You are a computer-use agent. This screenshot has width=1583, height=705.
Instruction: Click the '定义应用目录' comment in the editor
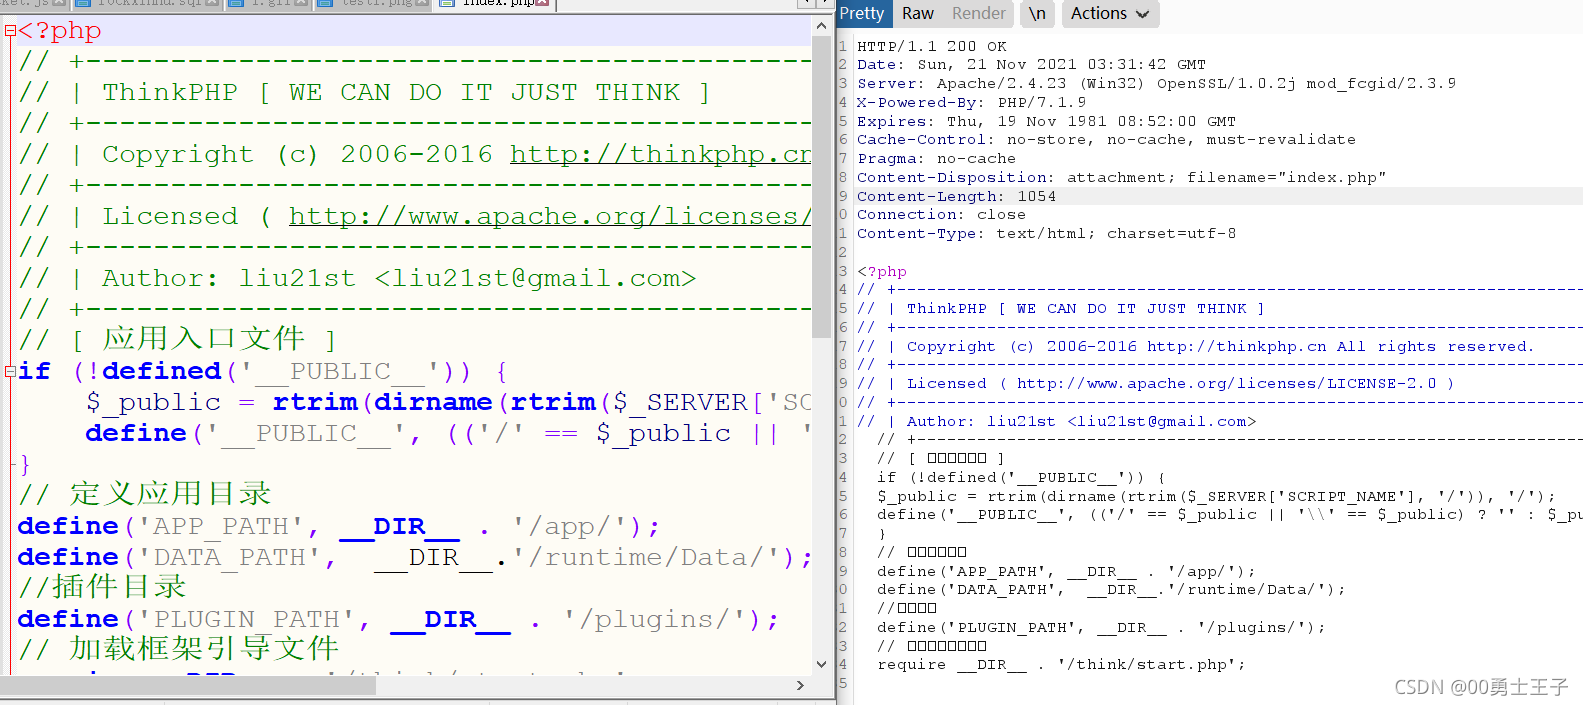click(145, 493)
